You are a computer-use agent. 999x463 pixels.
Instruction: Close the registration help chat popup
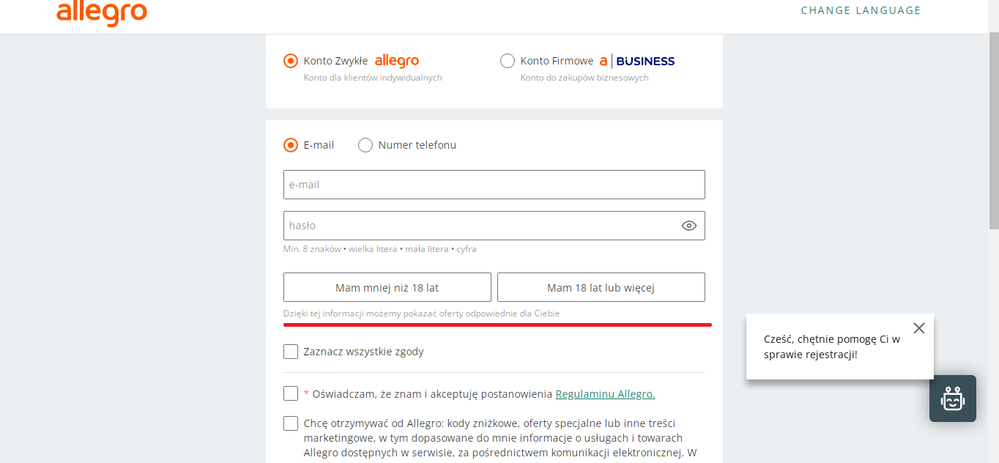(919, 328)
